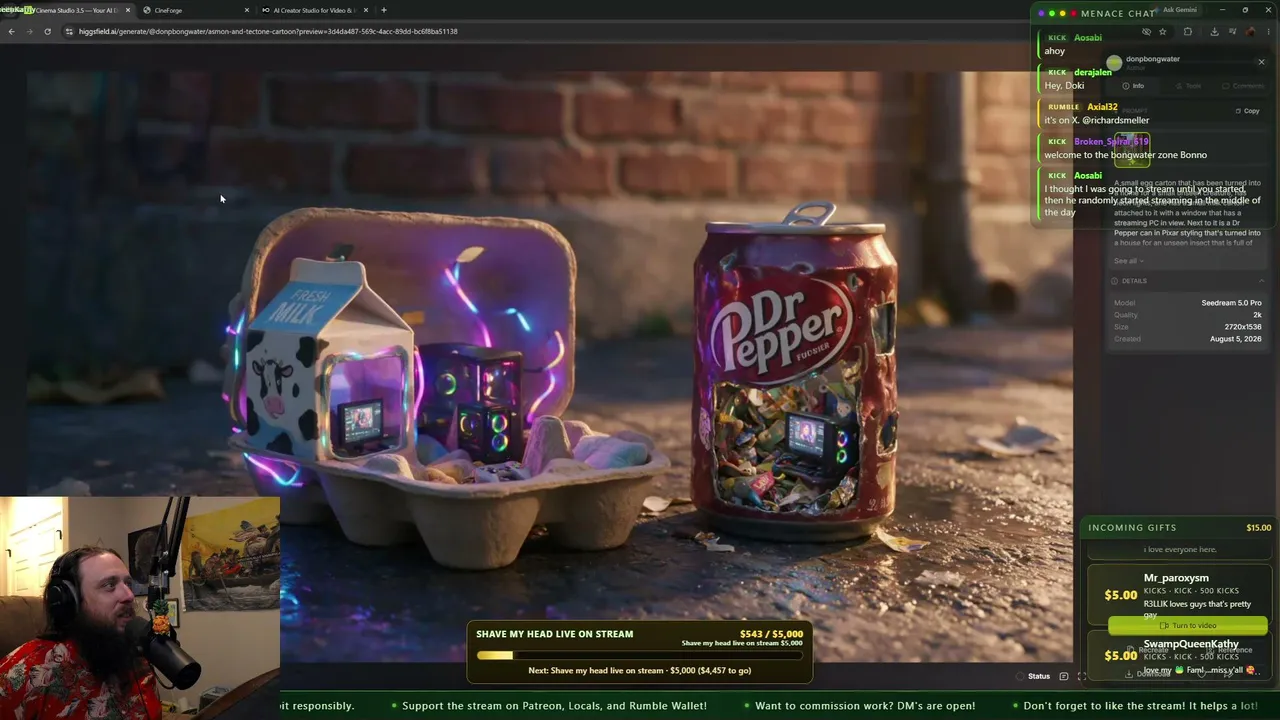The image size is (1280, 720).
Task: Open the browser extensions puzzle icon
Action: [1188, 31]
